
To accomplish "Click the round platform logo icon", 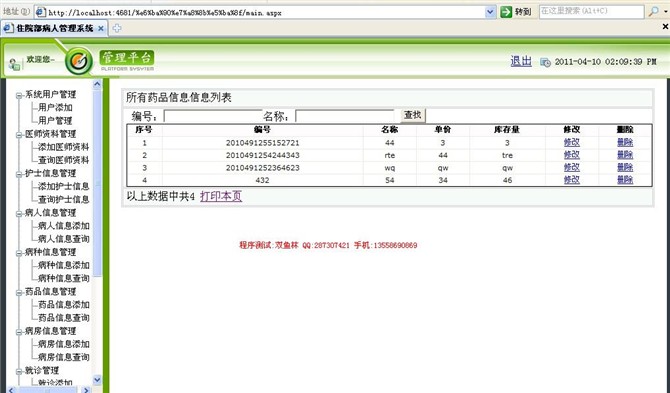I will 79,61.
